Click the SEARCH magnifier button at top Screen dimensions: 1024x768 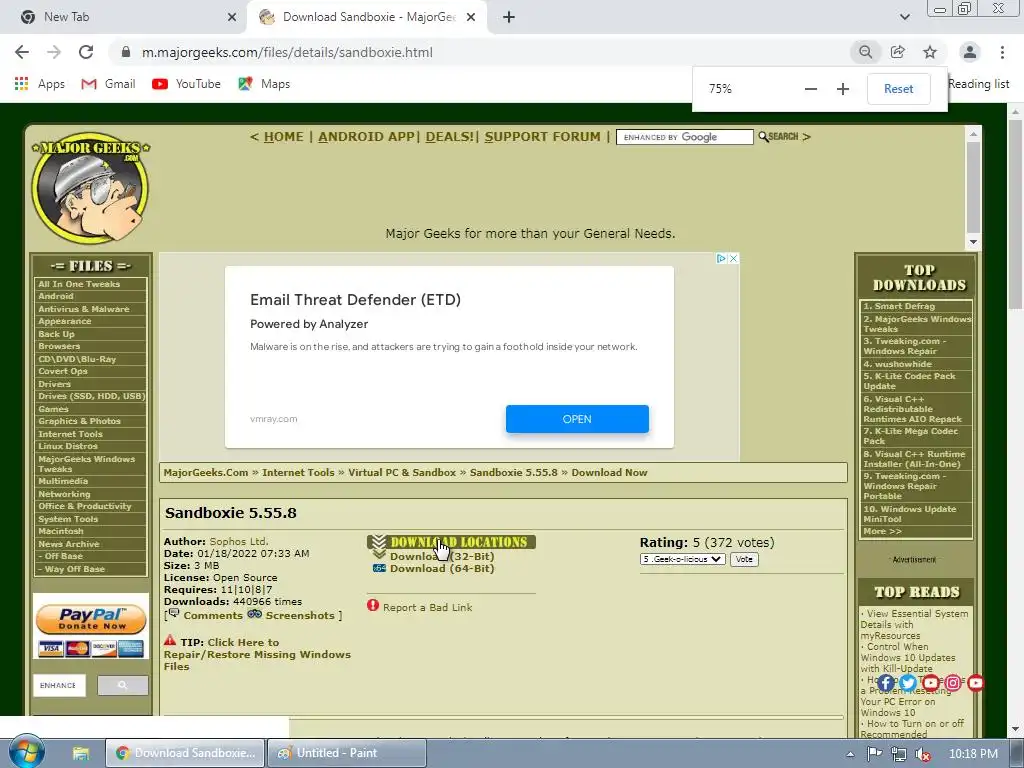pyautogui.click(x=778, y=136)
